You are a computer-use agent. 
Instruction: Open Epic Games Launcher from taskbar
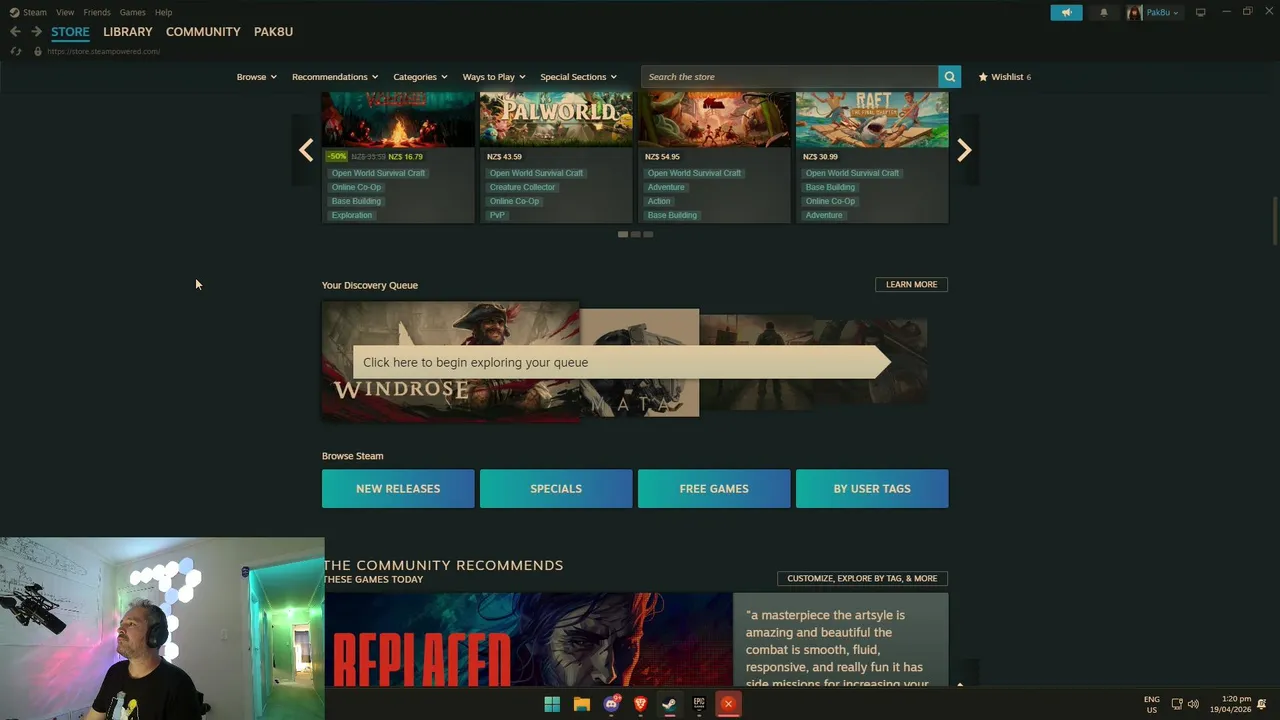699,704
